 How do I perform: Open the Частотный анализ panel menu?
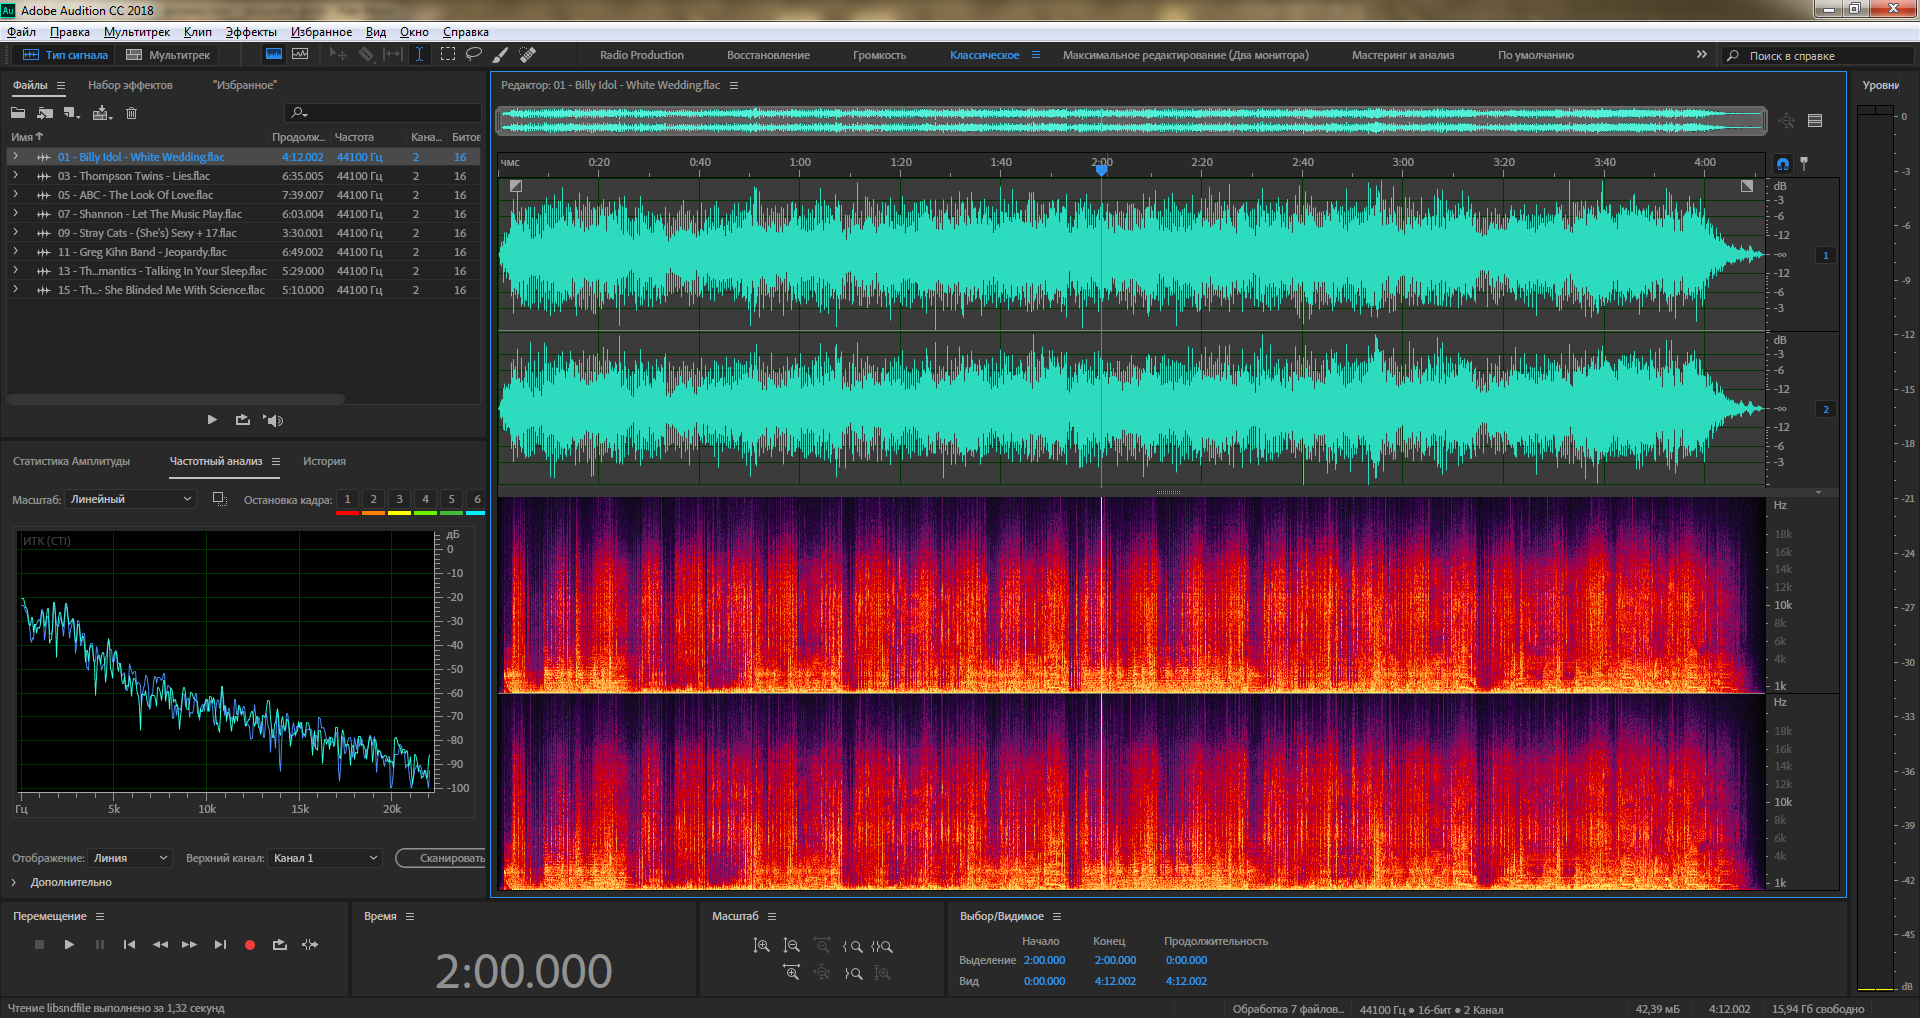(x=276, y=462)
